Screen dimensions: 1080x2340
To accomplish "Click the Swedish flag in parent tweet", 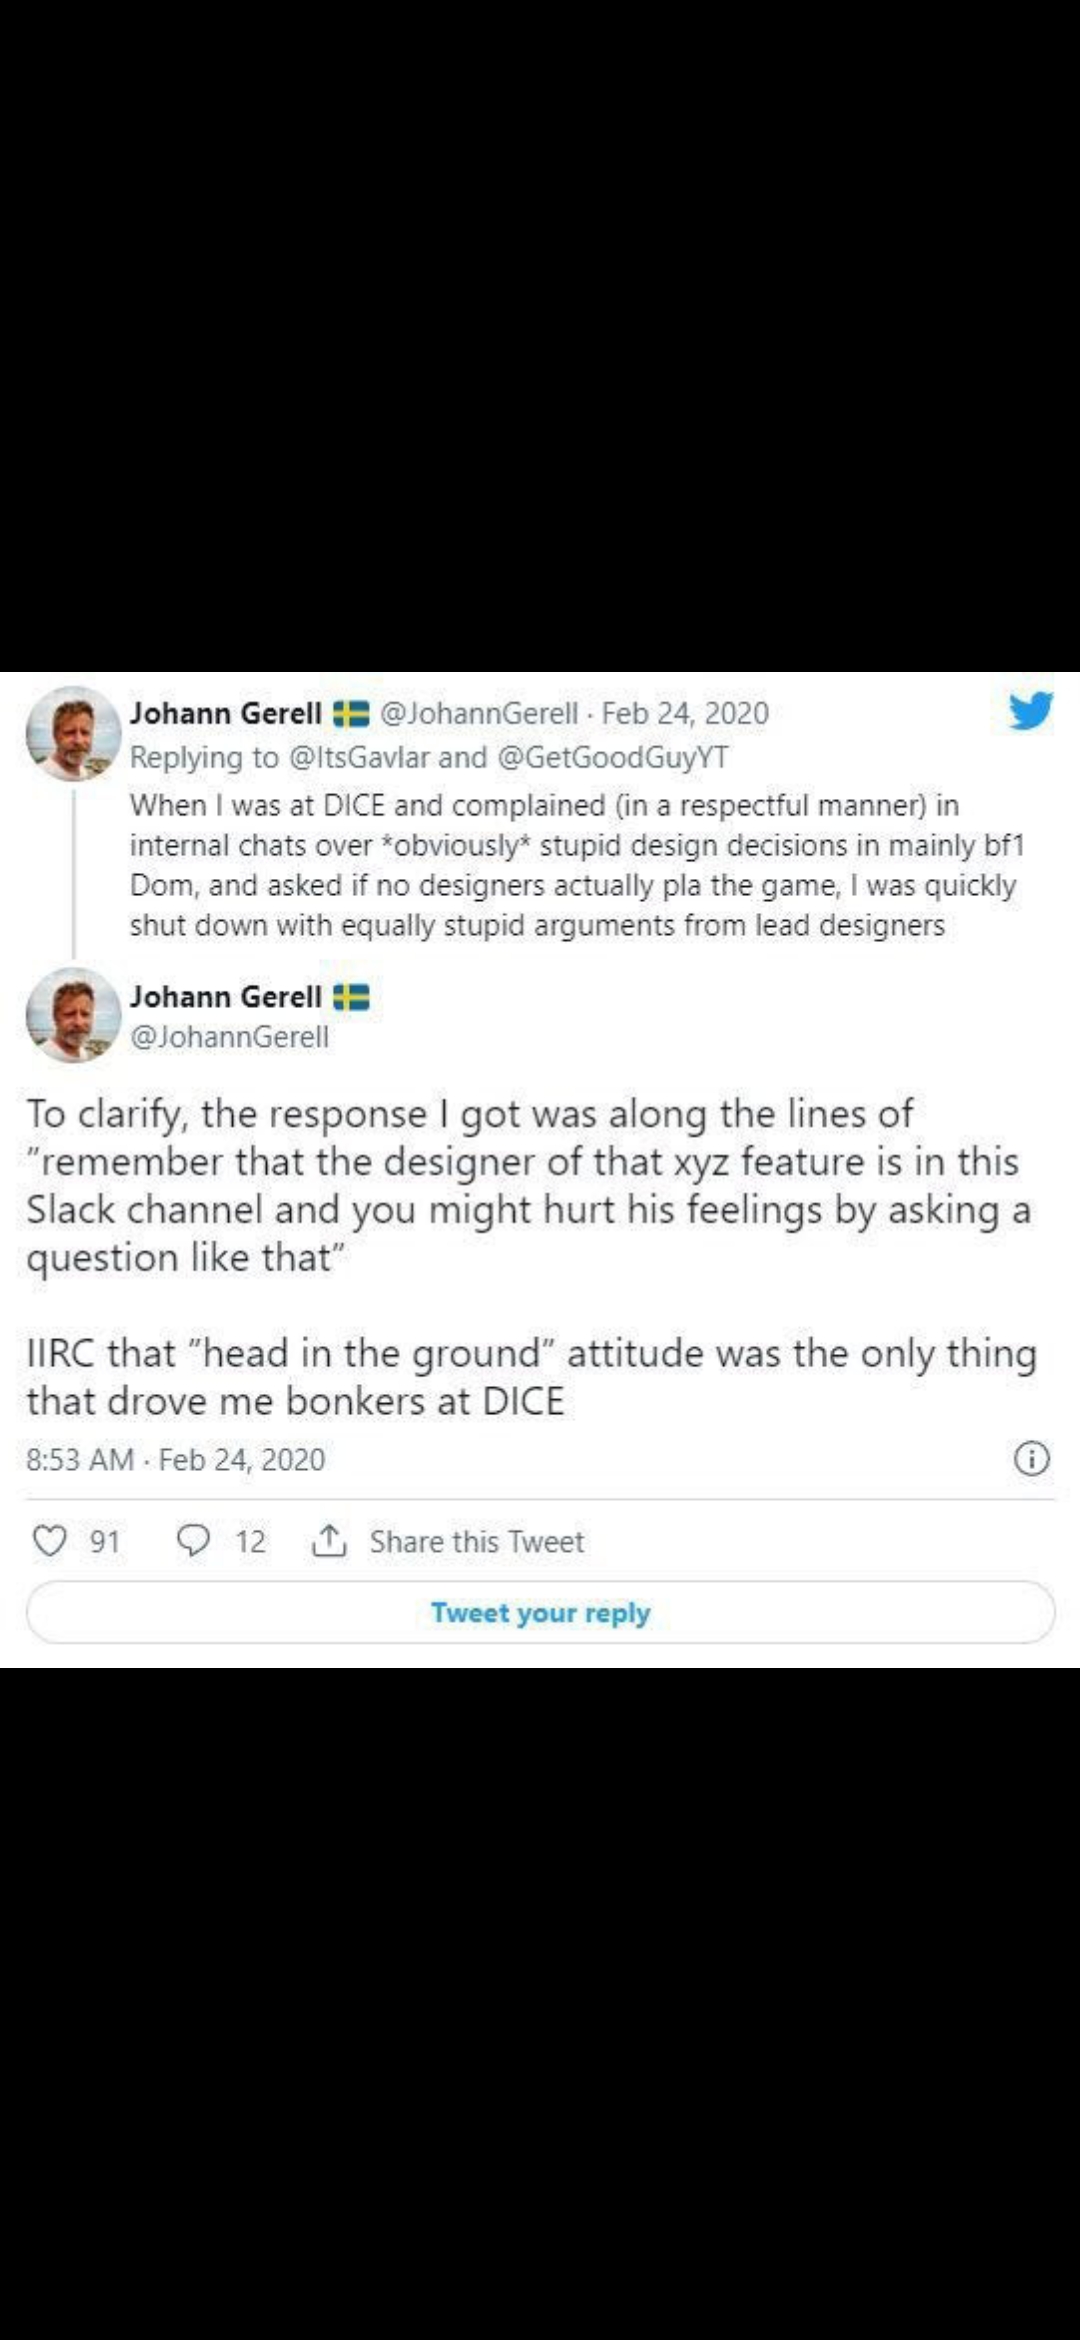I will [351, 714].
